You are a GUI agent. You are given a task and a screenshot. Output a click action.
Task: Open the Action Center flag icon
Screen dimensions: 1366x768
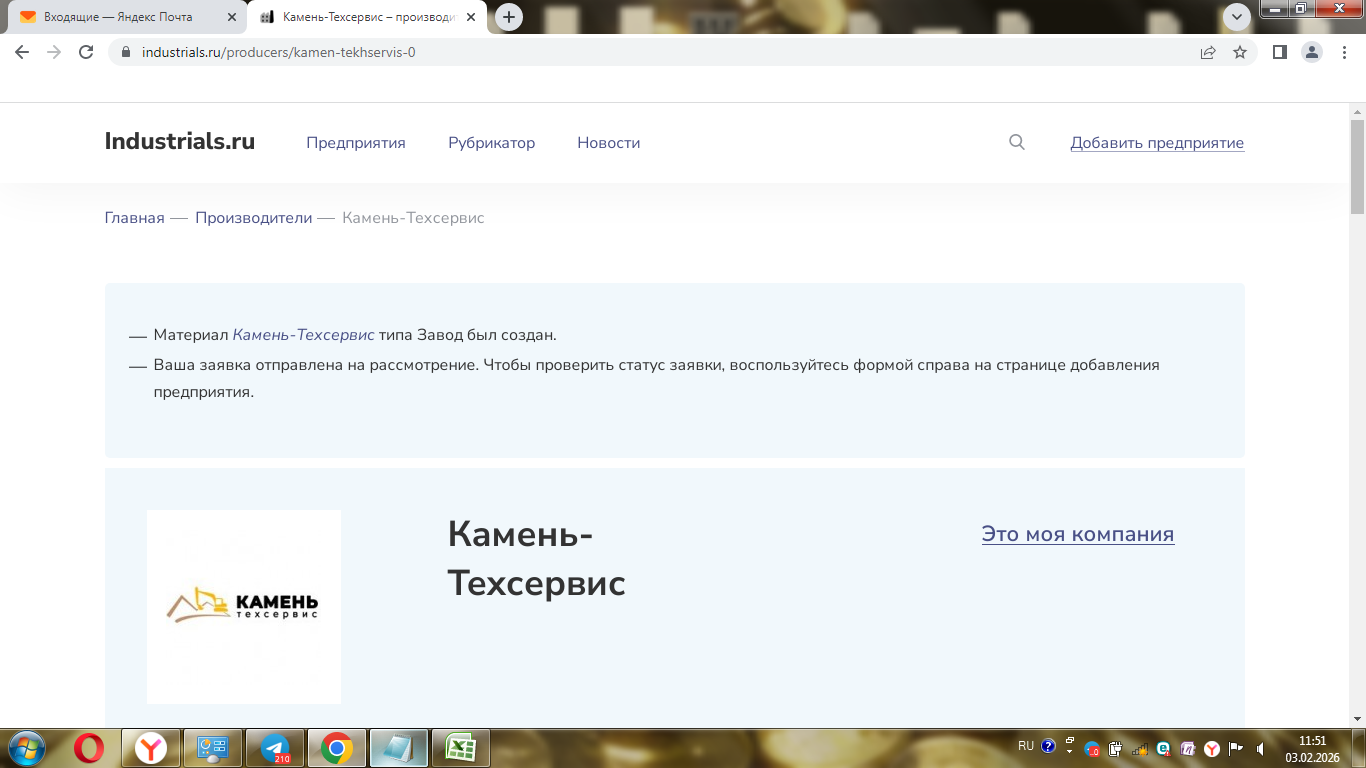coord(1236,748)
